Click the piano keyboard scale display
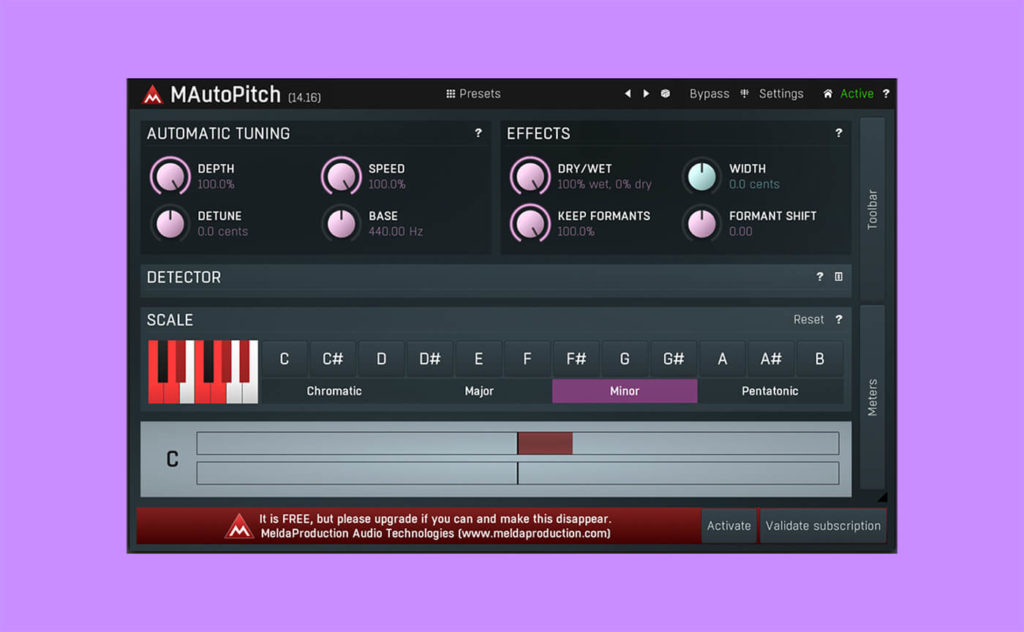Screen dimensions: 1024x632 [203, 371]
